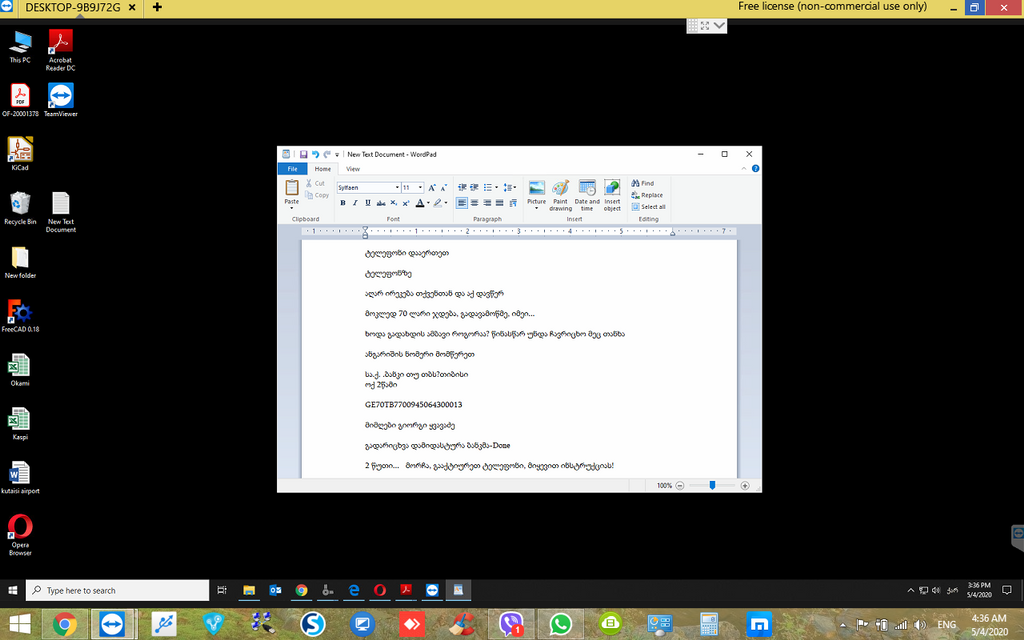Click the Cut button
This screenshot has height=640, width=1024.
(x=315, y=184)
